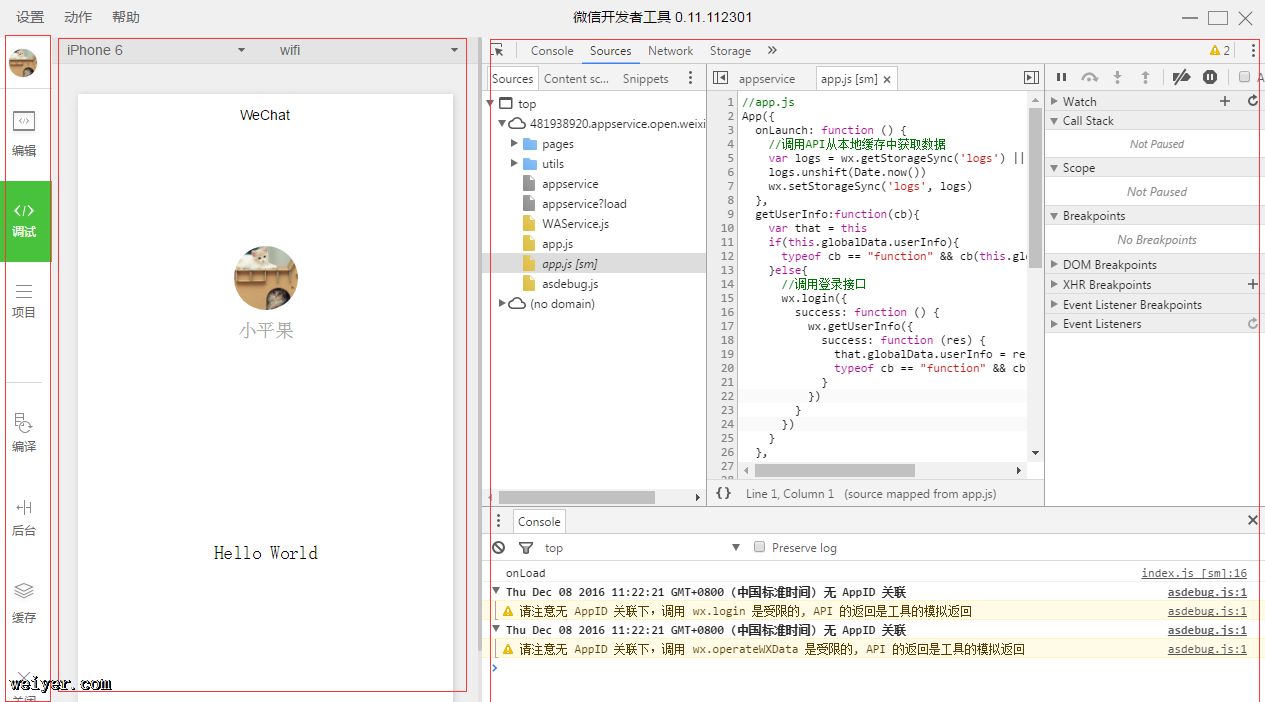Viewport: 1265px width, 702px height.
Task: Open the 动作 menu
Action: click(x=78, y=17)
